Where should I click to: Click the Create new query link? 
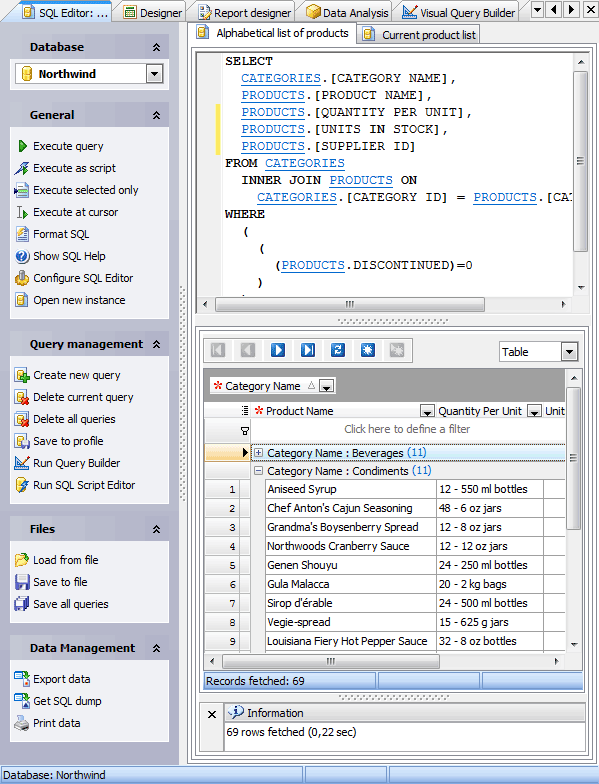(x=76, y=375)
